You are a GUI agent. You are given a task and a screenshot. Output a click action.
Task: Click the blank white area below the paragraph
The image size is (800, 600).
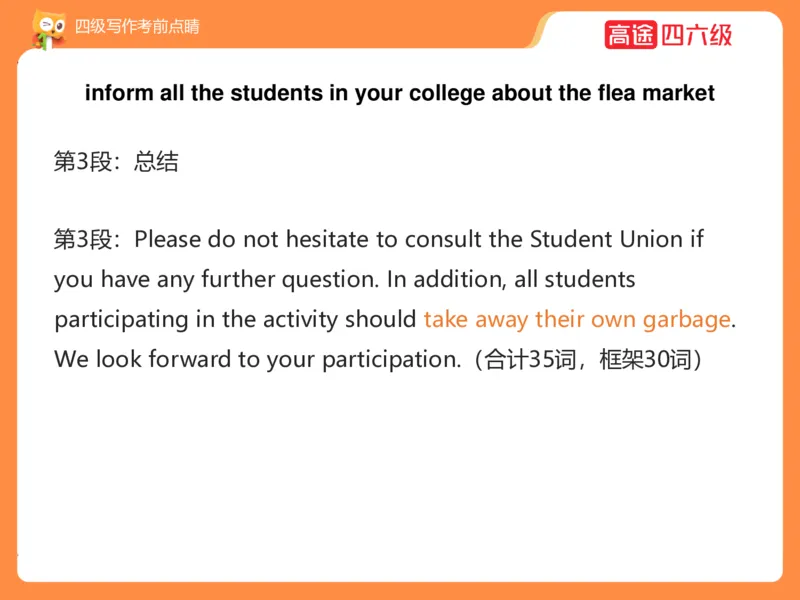click(400, 480)
